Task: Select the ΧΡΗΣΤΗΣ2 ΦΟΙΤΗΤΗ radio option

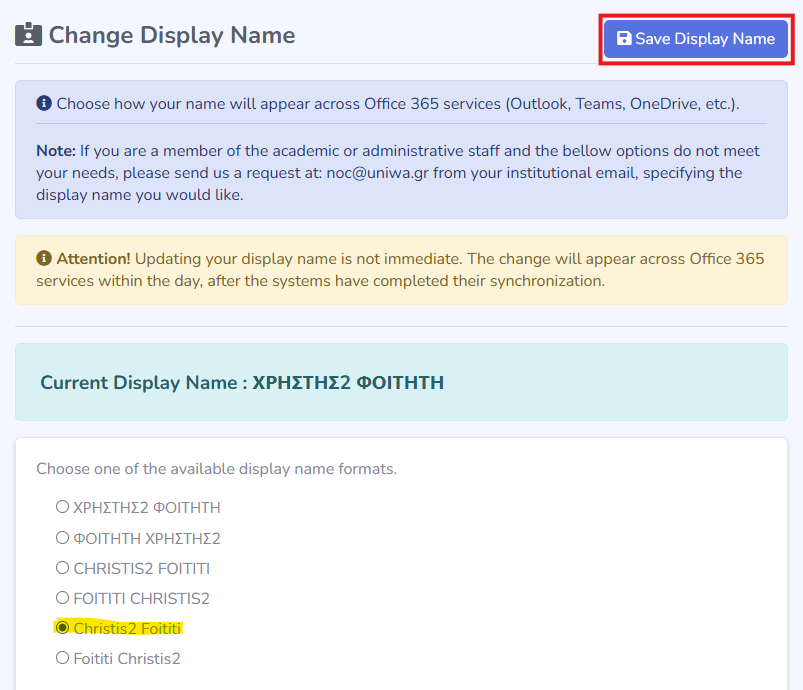Action: pos(62,507)
